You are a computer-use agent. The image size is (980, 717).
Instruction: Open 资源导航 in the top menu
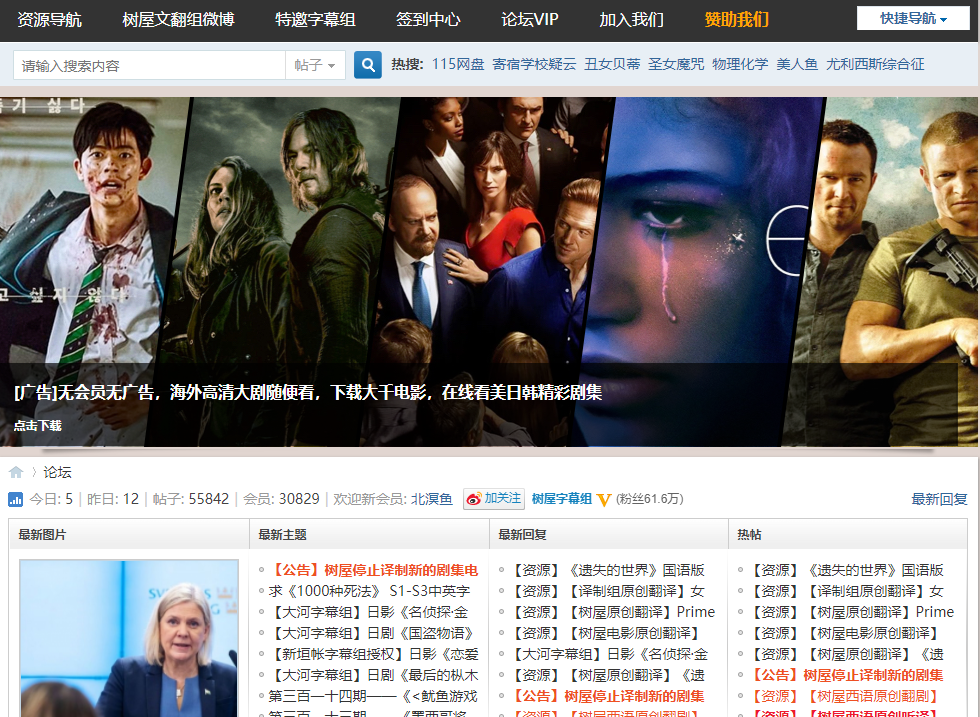(x=49, y=19)
